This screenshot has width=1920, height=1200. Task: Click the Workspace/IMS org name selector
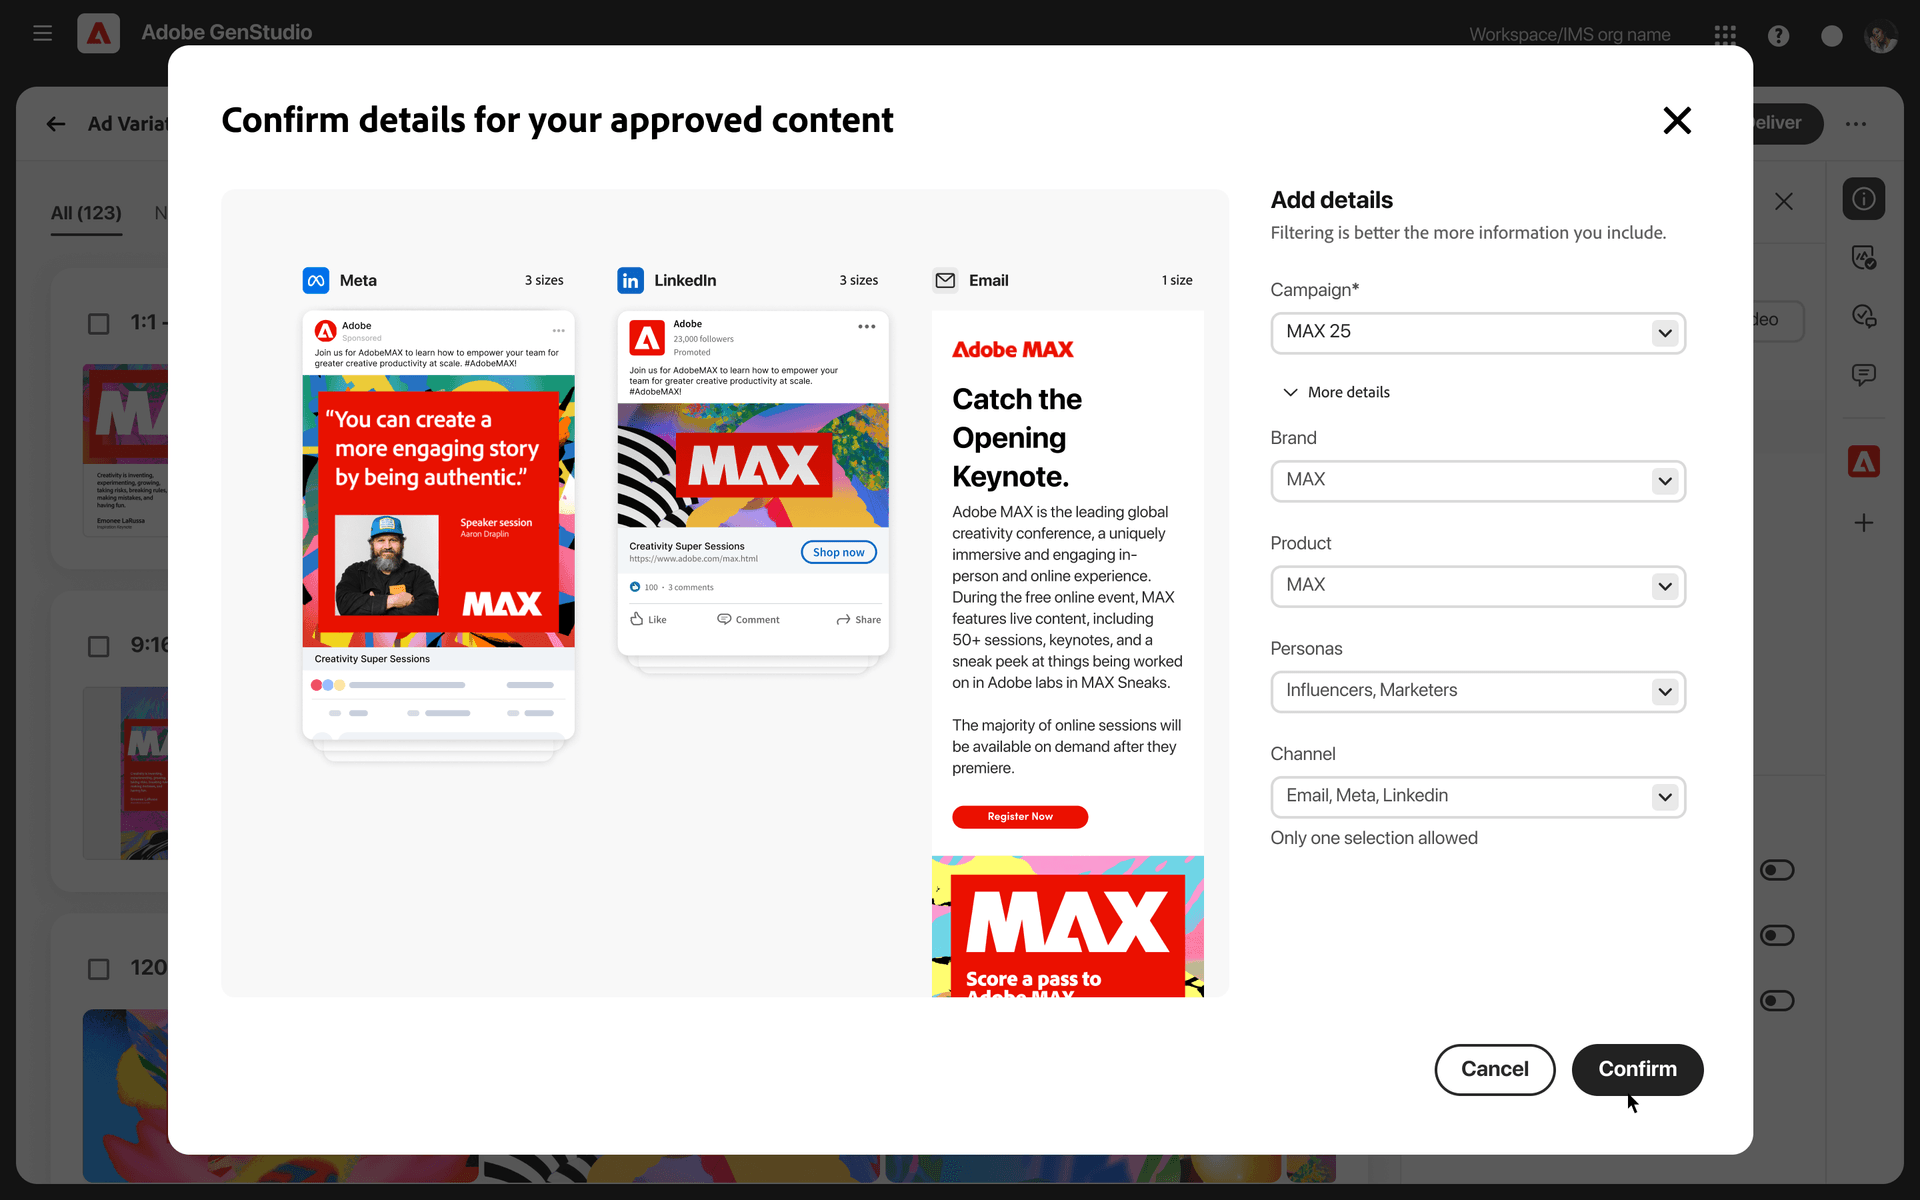pos(1569,35)
